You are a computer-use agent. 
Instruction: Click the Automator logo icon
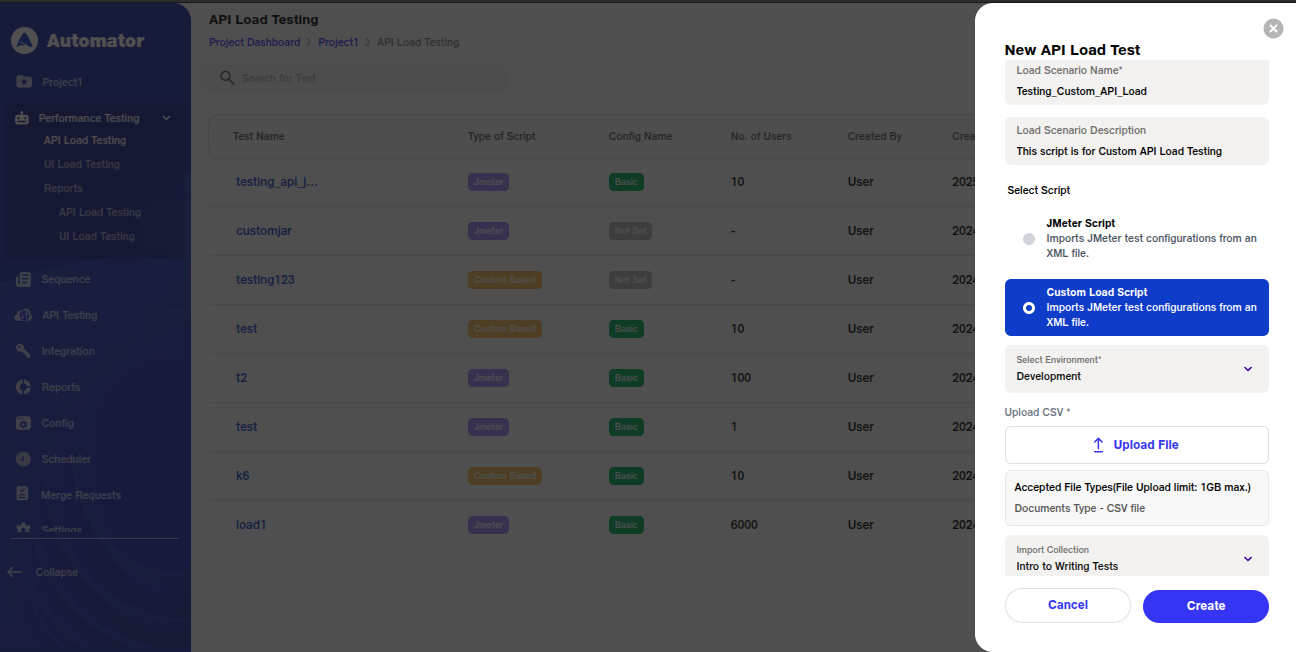pyautogui.click(x=24, y=41)
